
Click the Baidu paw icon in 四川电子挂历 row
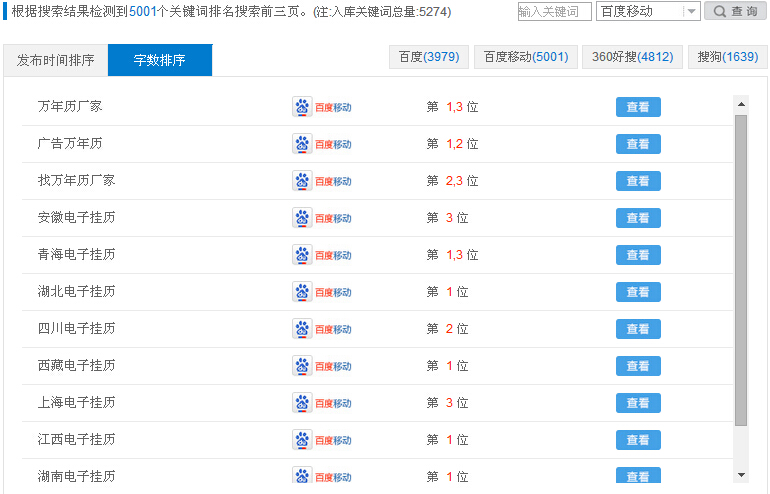[302, 329]
